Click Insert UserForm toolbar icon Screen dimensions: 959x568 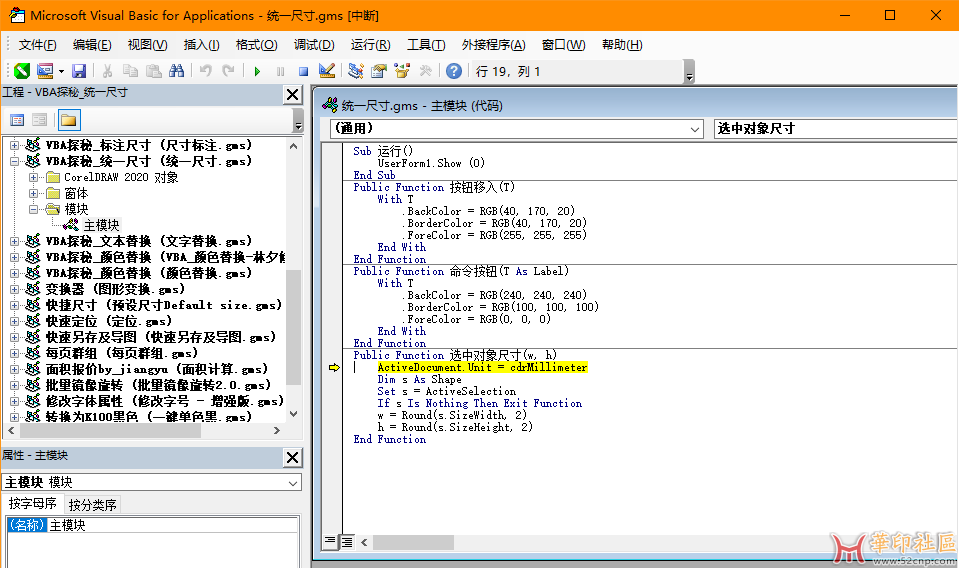coord(45,71)
